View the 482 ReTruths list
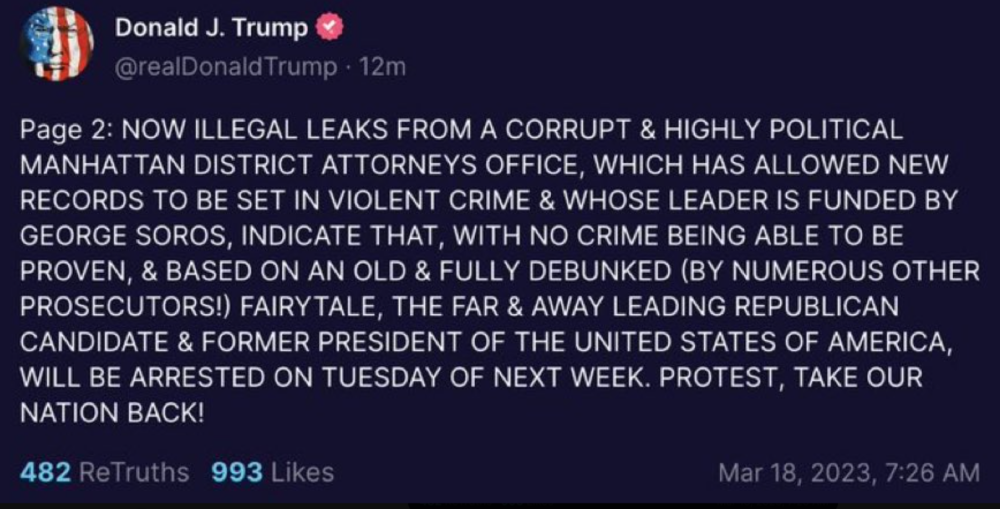The width and height of the screenshot is (1000, 509). pos(104,472)
